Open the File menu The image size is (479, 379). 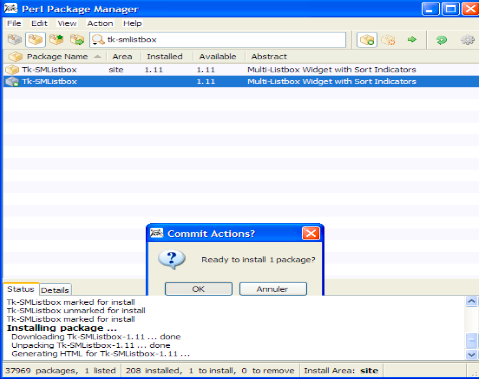[14, 23]
